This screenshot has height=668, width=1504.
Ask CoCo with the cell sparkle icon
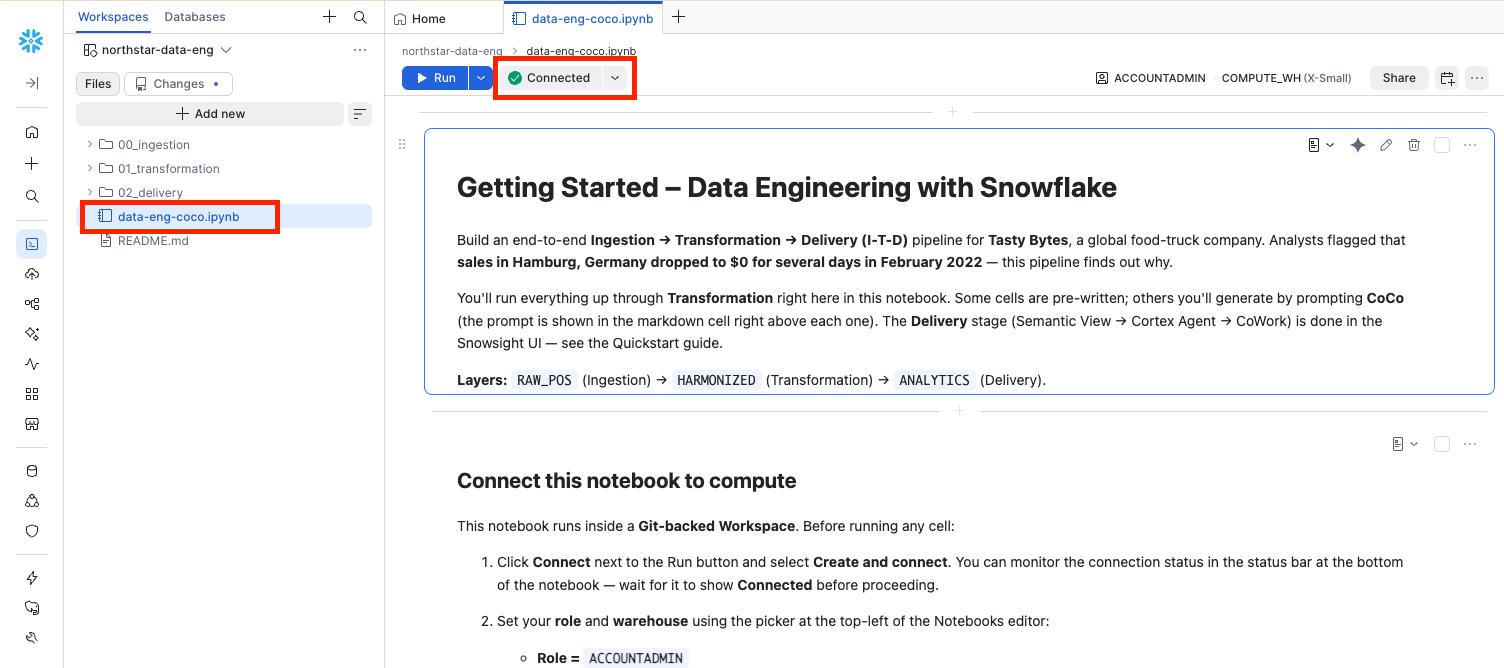click(x=1358, y=145)
